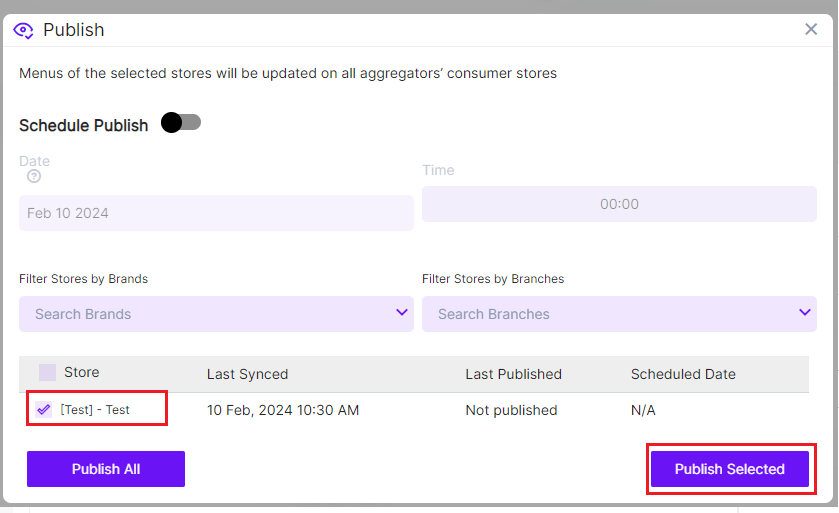839x513 pixels.
Task: Toggle the Schedule Publish switch
Action: (x=181, y=123)
